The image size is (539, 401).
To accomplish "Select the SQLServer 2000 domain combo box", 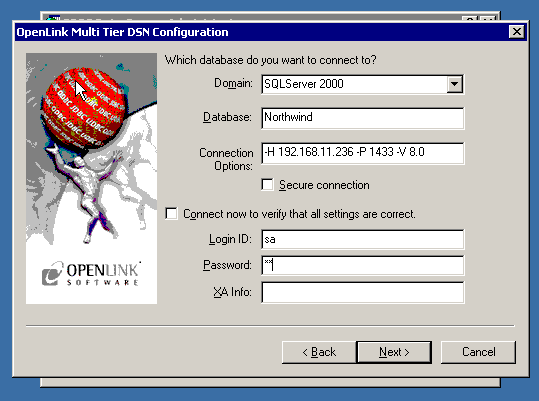I will coord(362,84).
